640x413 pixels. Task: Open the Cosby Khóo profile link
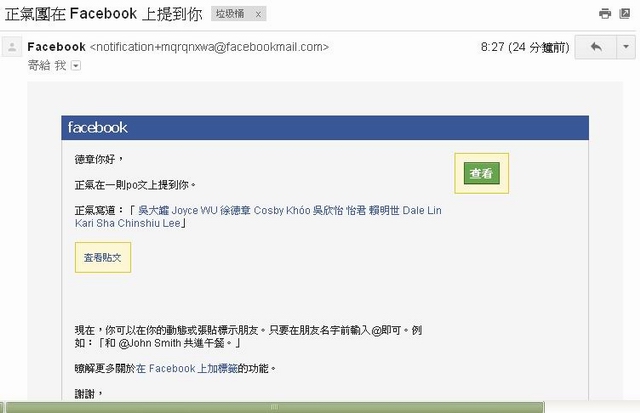(282, 211)
